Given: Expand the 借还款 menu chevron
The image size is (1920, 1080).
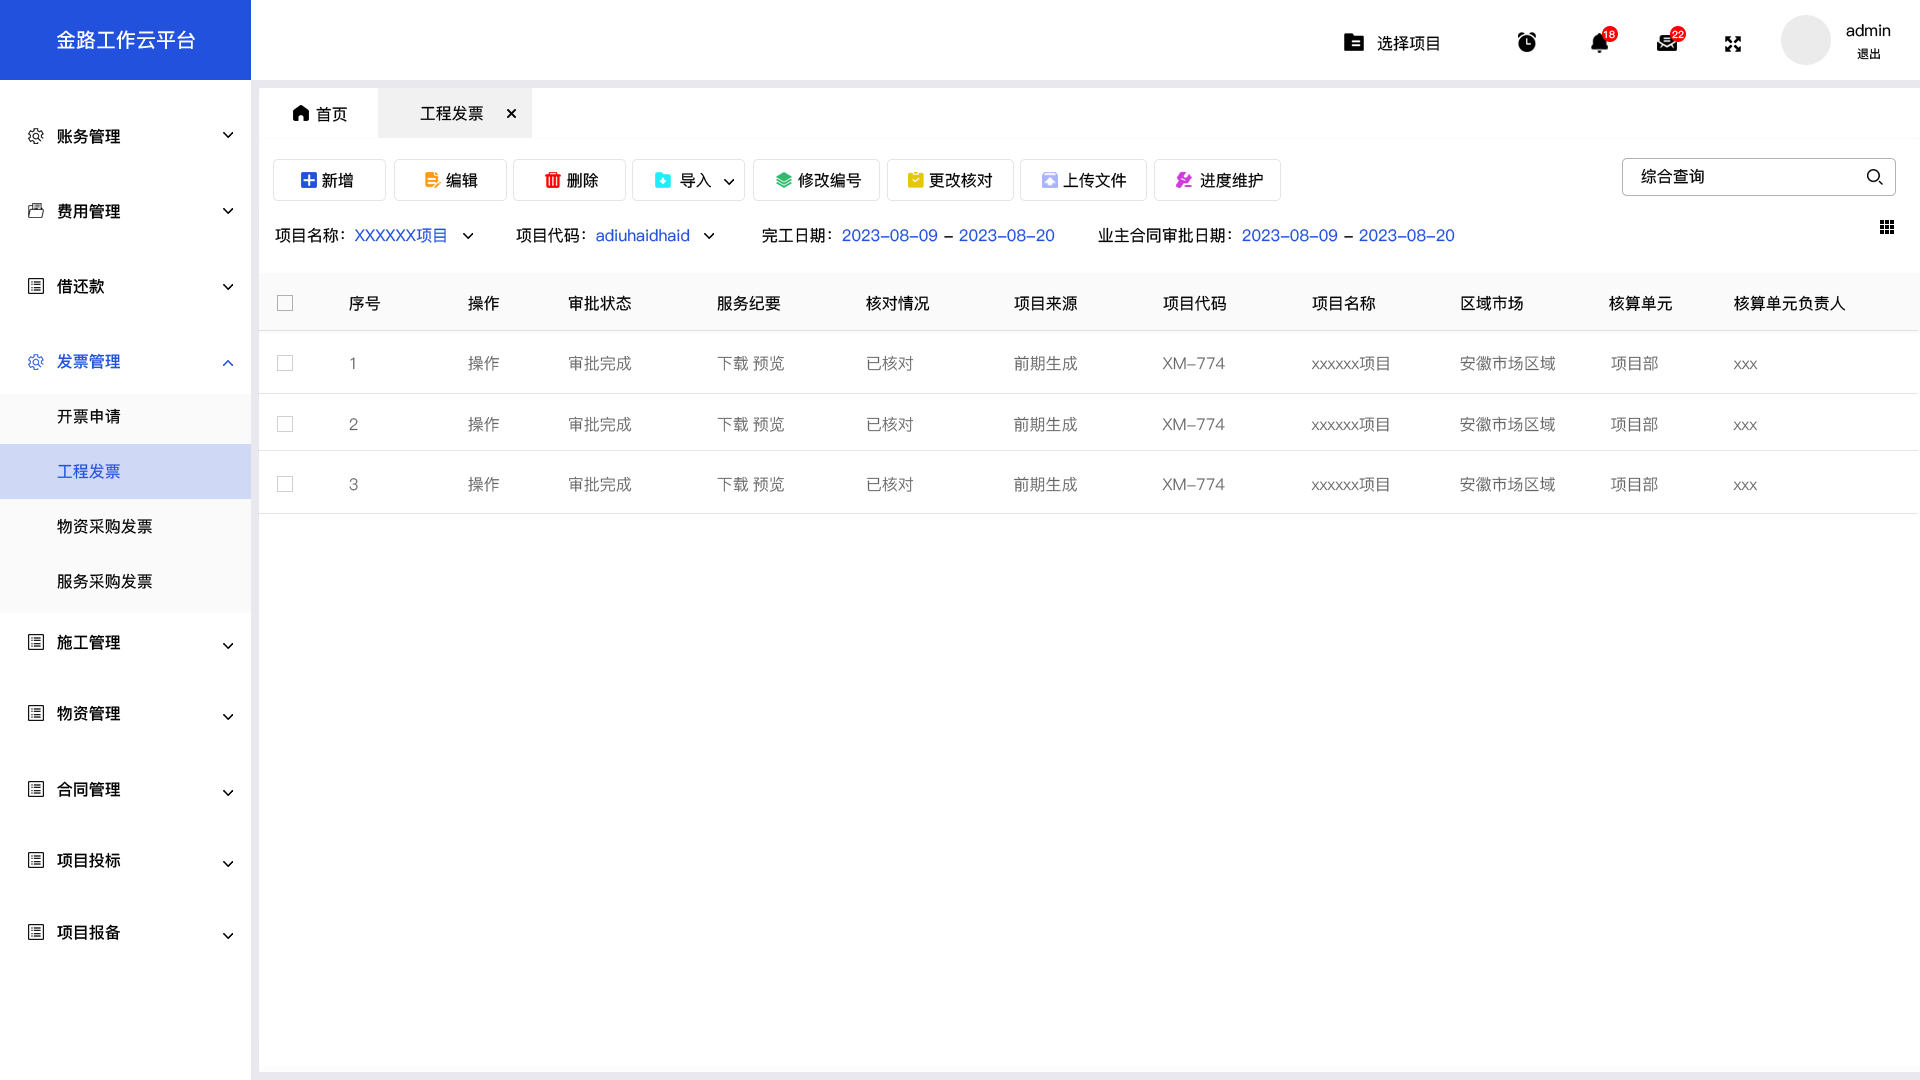Looking at the screenshot, I should (228, 287).
